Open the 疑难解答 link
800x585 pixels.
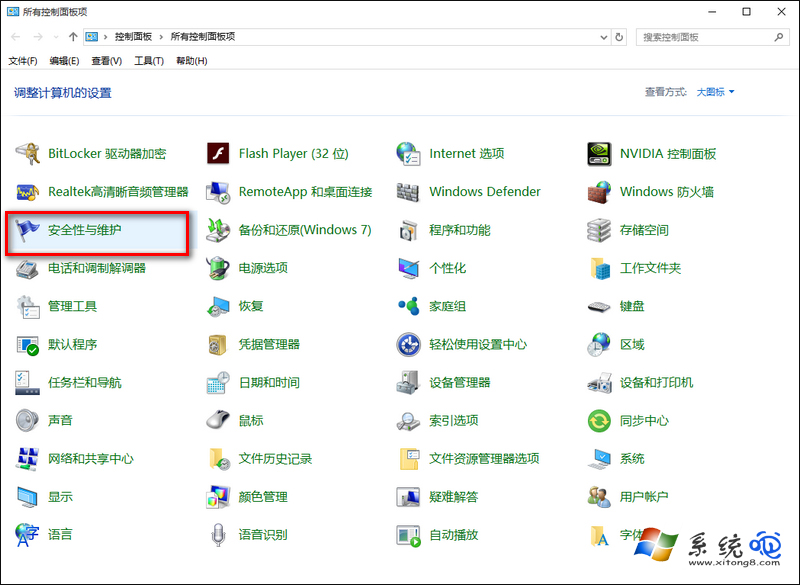[454, 497]
